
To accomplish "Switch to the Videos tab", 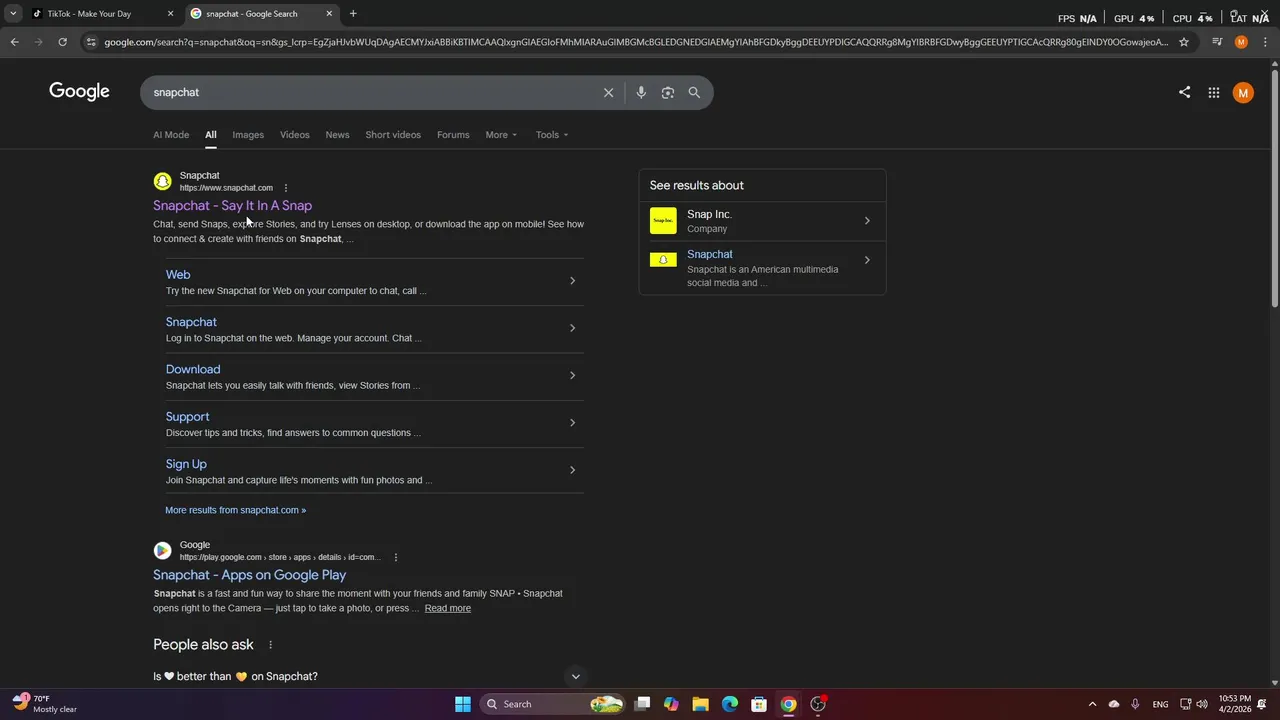I will click(x=294, y=135).
